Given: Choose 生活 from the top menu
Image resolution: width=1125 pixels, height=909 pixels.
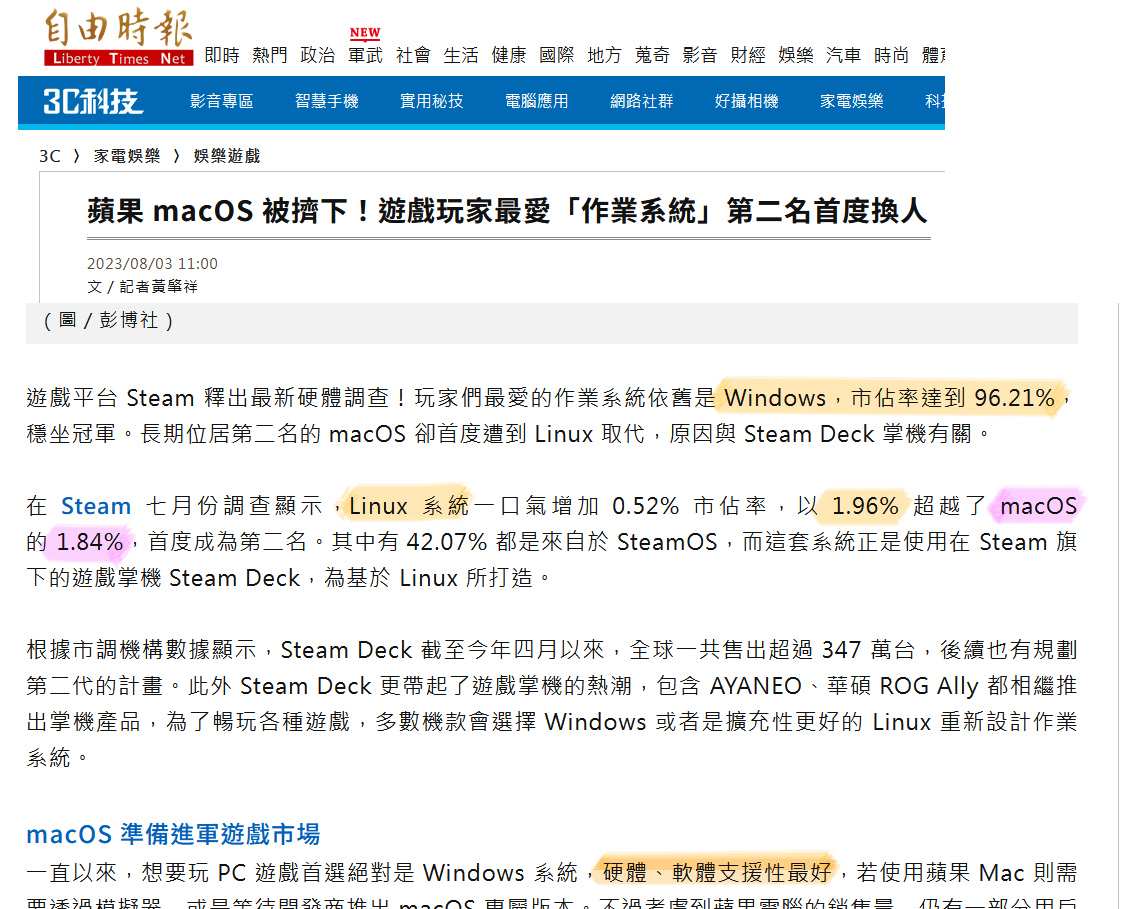Looking at the screenshot, I should pyautogui.click(x=461, y=55).
